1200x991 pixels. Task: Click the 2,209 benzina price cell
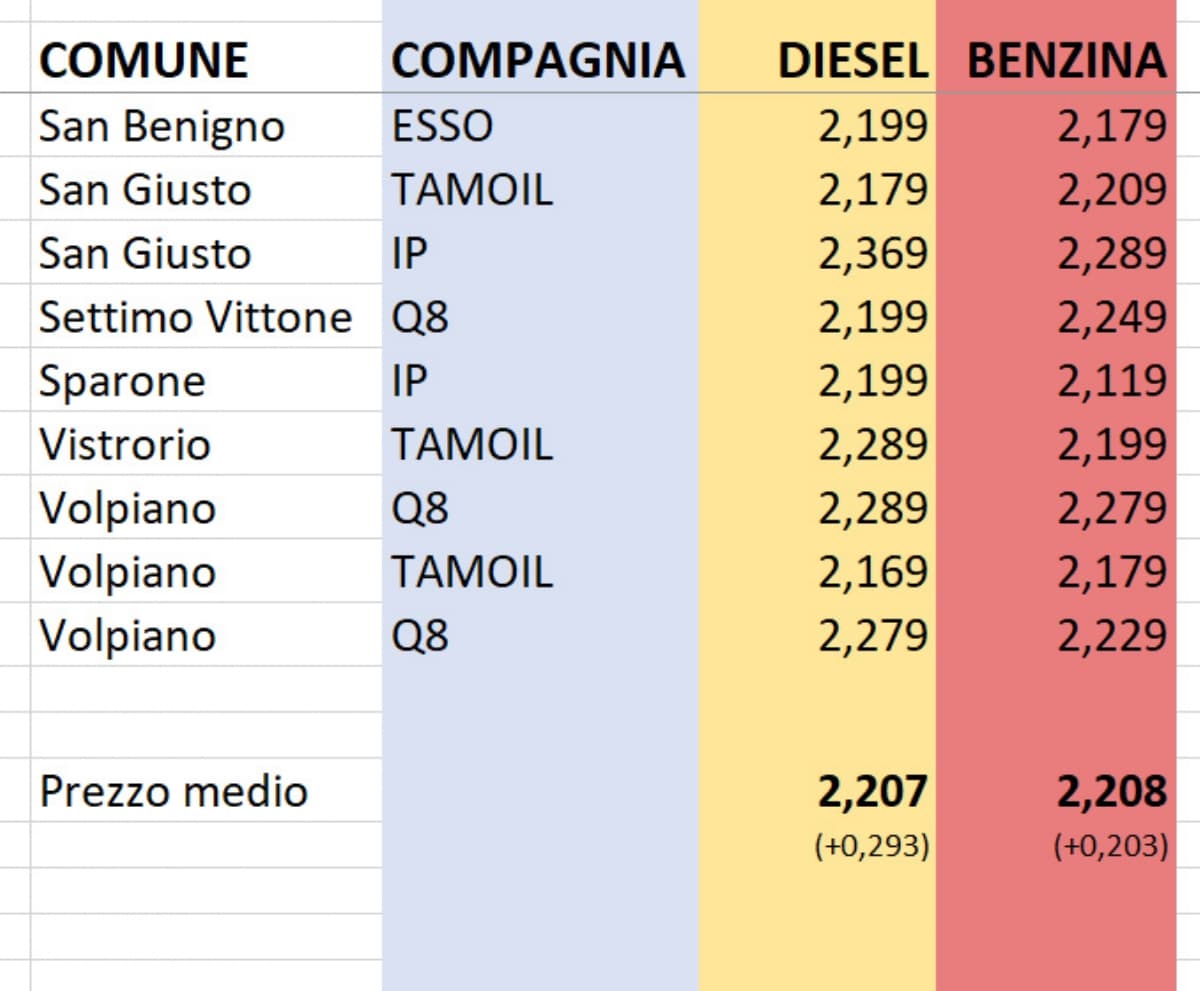[1111, 190]
